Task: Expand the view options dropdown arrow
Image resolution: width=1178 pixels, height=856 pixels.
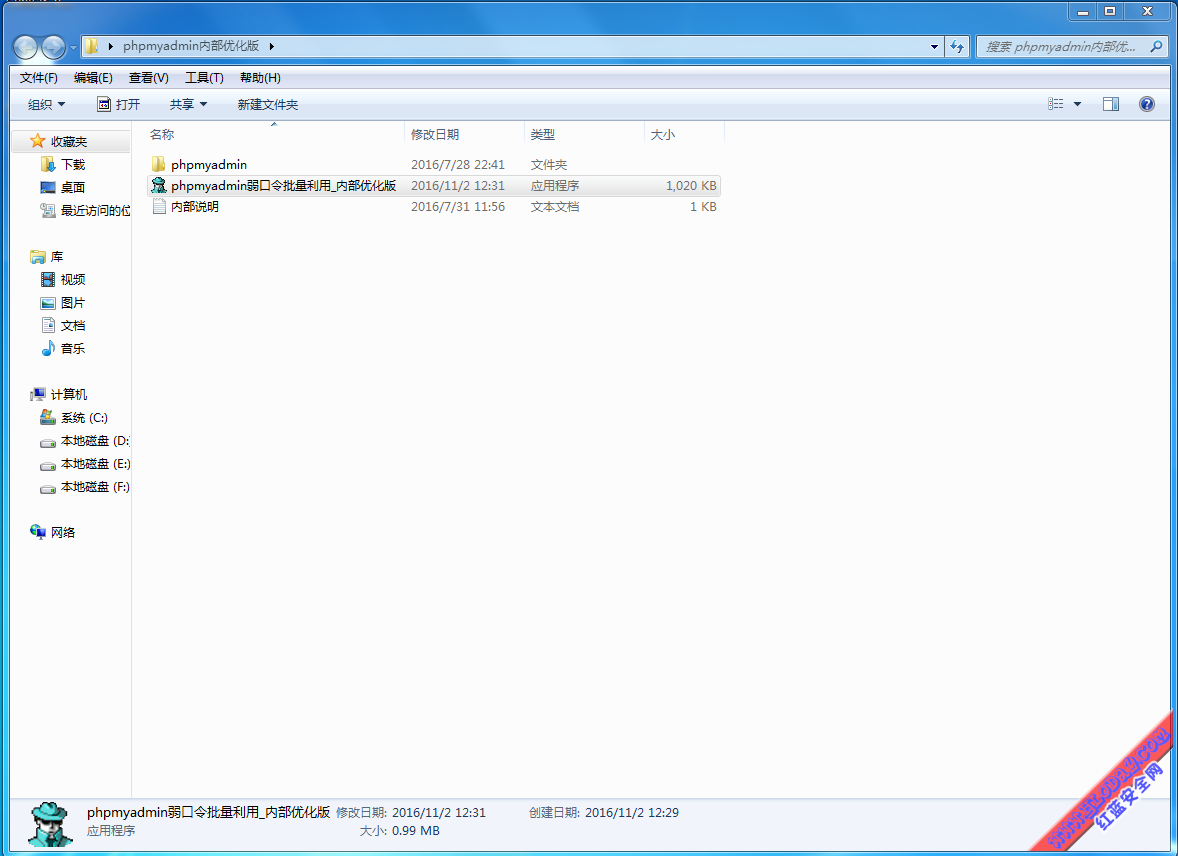Action: (x=1077, y=104)
